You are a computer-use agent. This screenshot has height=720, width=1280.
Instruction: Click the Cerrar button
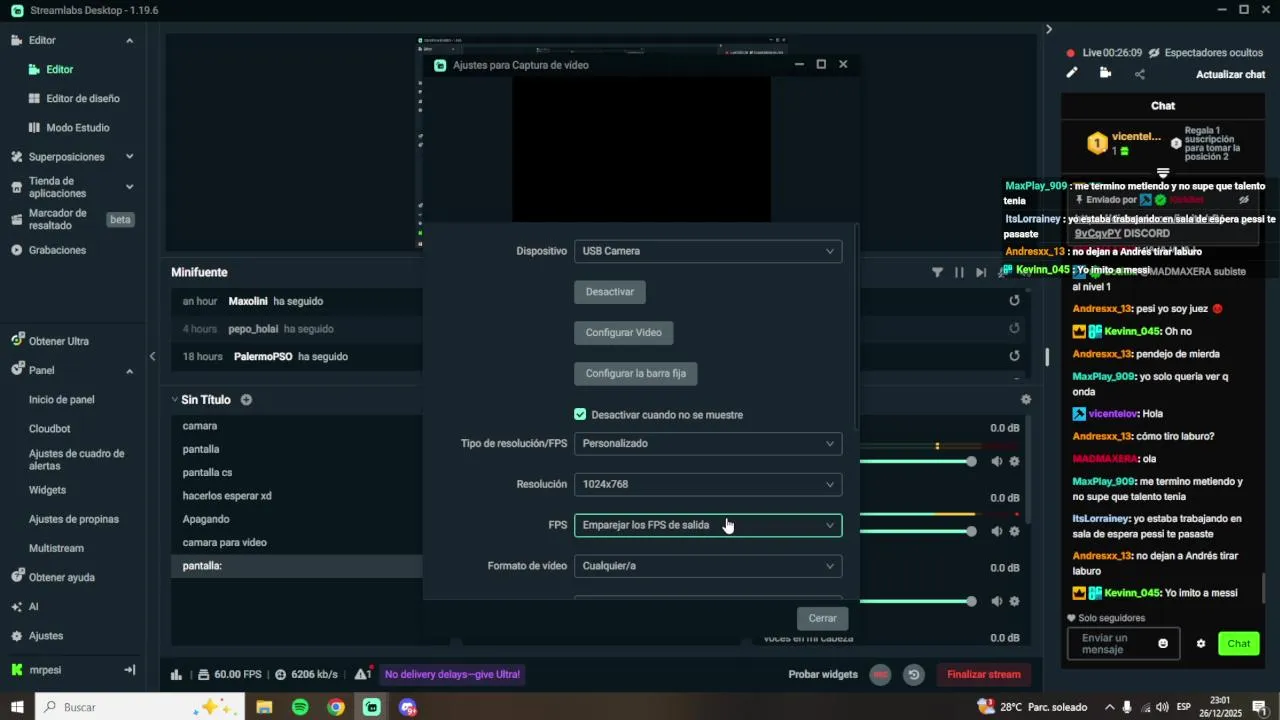pyautogui.click(x=822, y=618)
